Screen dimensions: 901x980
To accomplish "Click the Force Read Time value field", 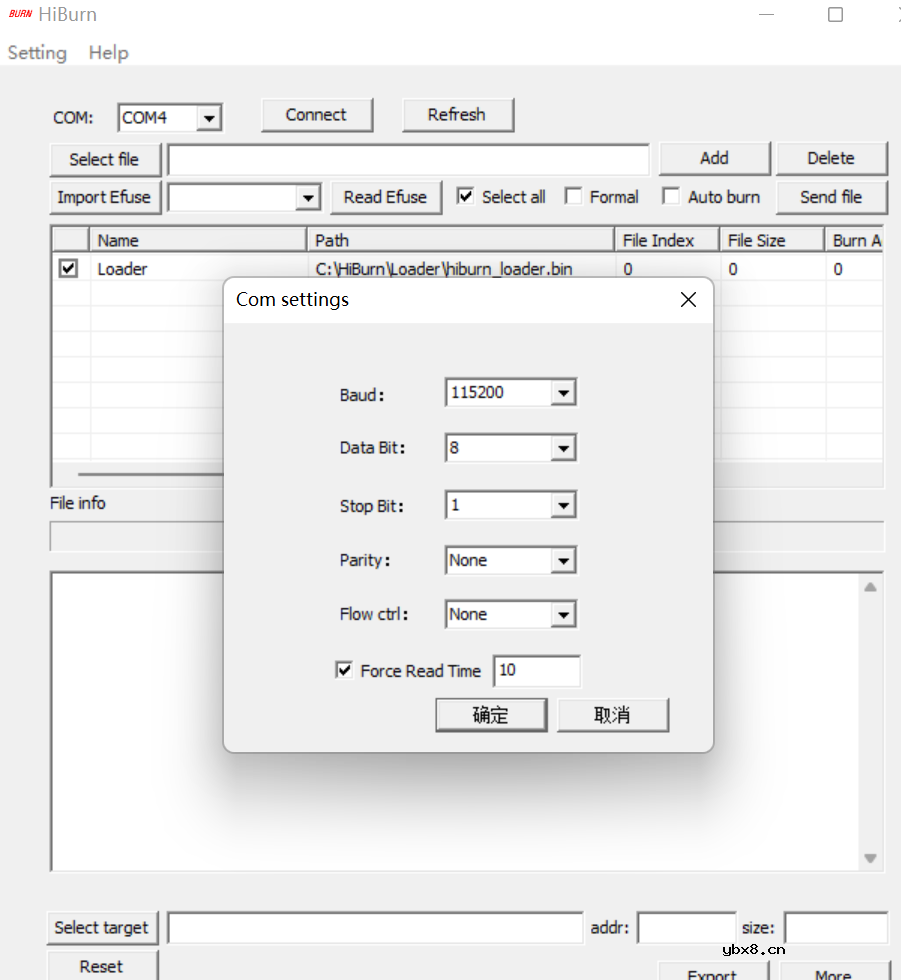I will (537, 671).
